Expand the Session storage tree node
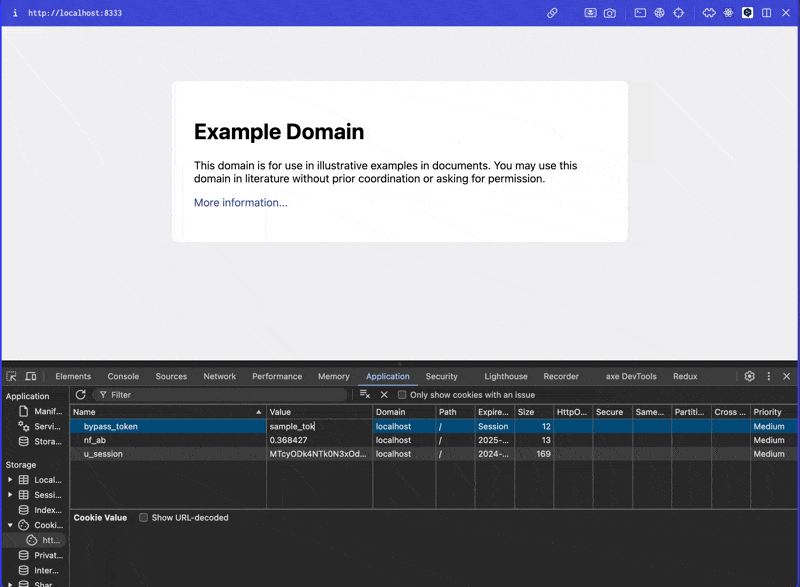The image size is (800, 587). pyautogui.click(x=10, y=495)
